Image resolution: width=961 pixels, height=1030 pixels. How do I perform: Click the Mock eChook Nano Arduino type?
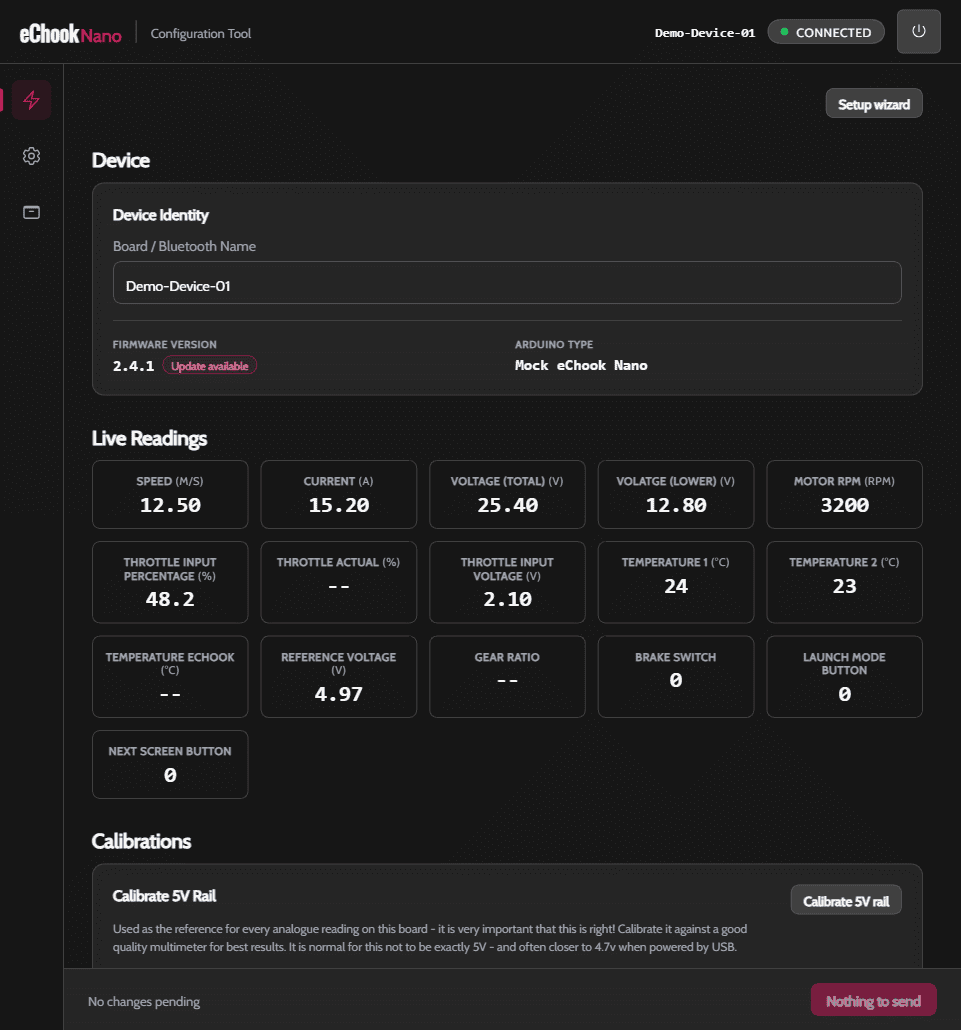pos(581,365)
